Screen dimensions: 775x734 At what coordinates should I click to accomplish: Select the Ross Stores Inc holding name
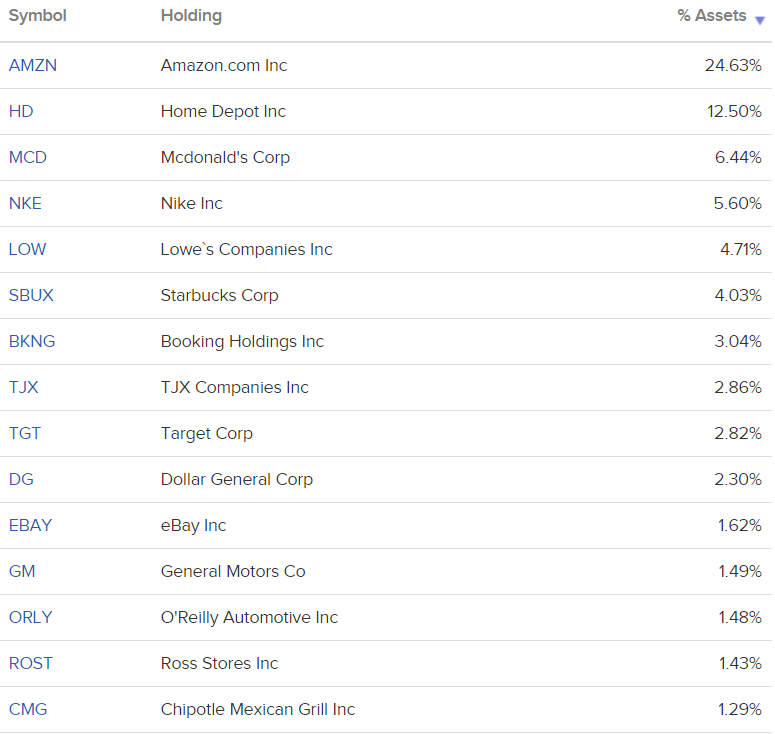point(219,663)
